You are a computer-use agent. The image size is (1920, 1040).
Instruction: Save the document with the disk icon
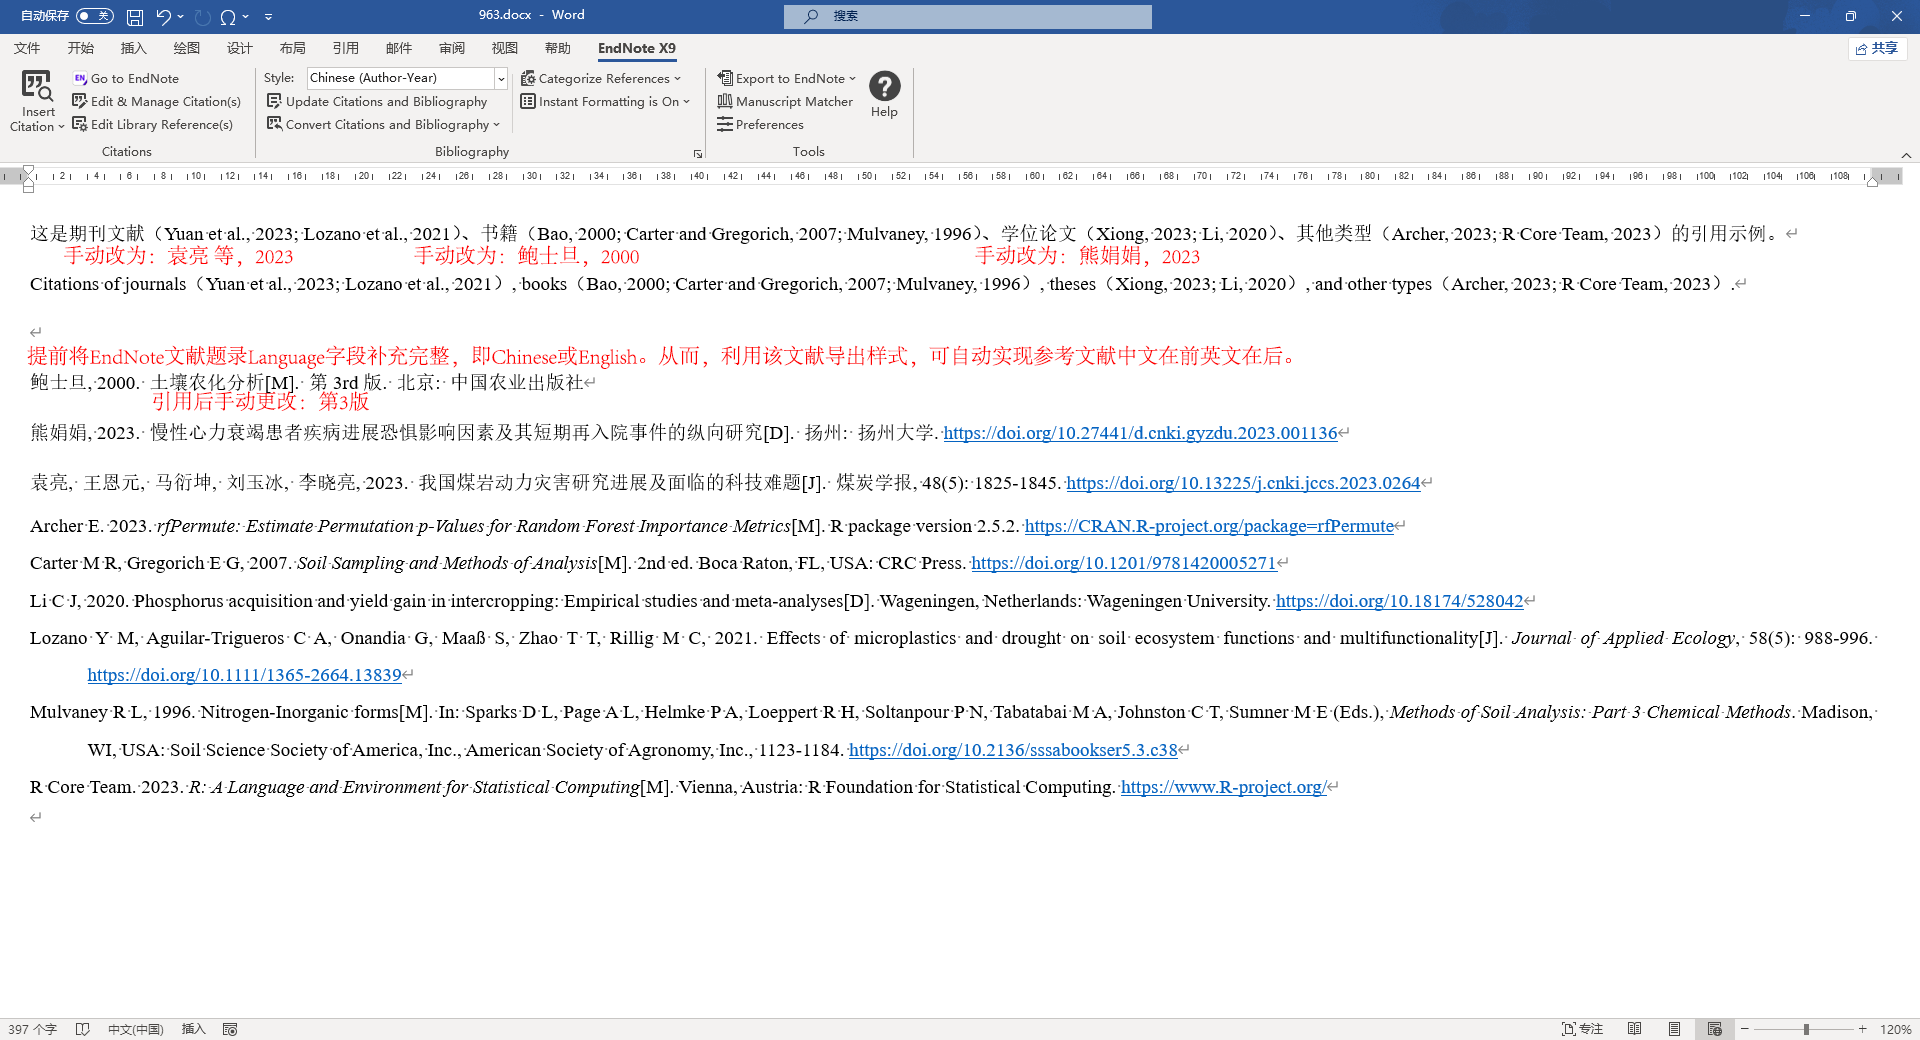click(x=135, y=16)
